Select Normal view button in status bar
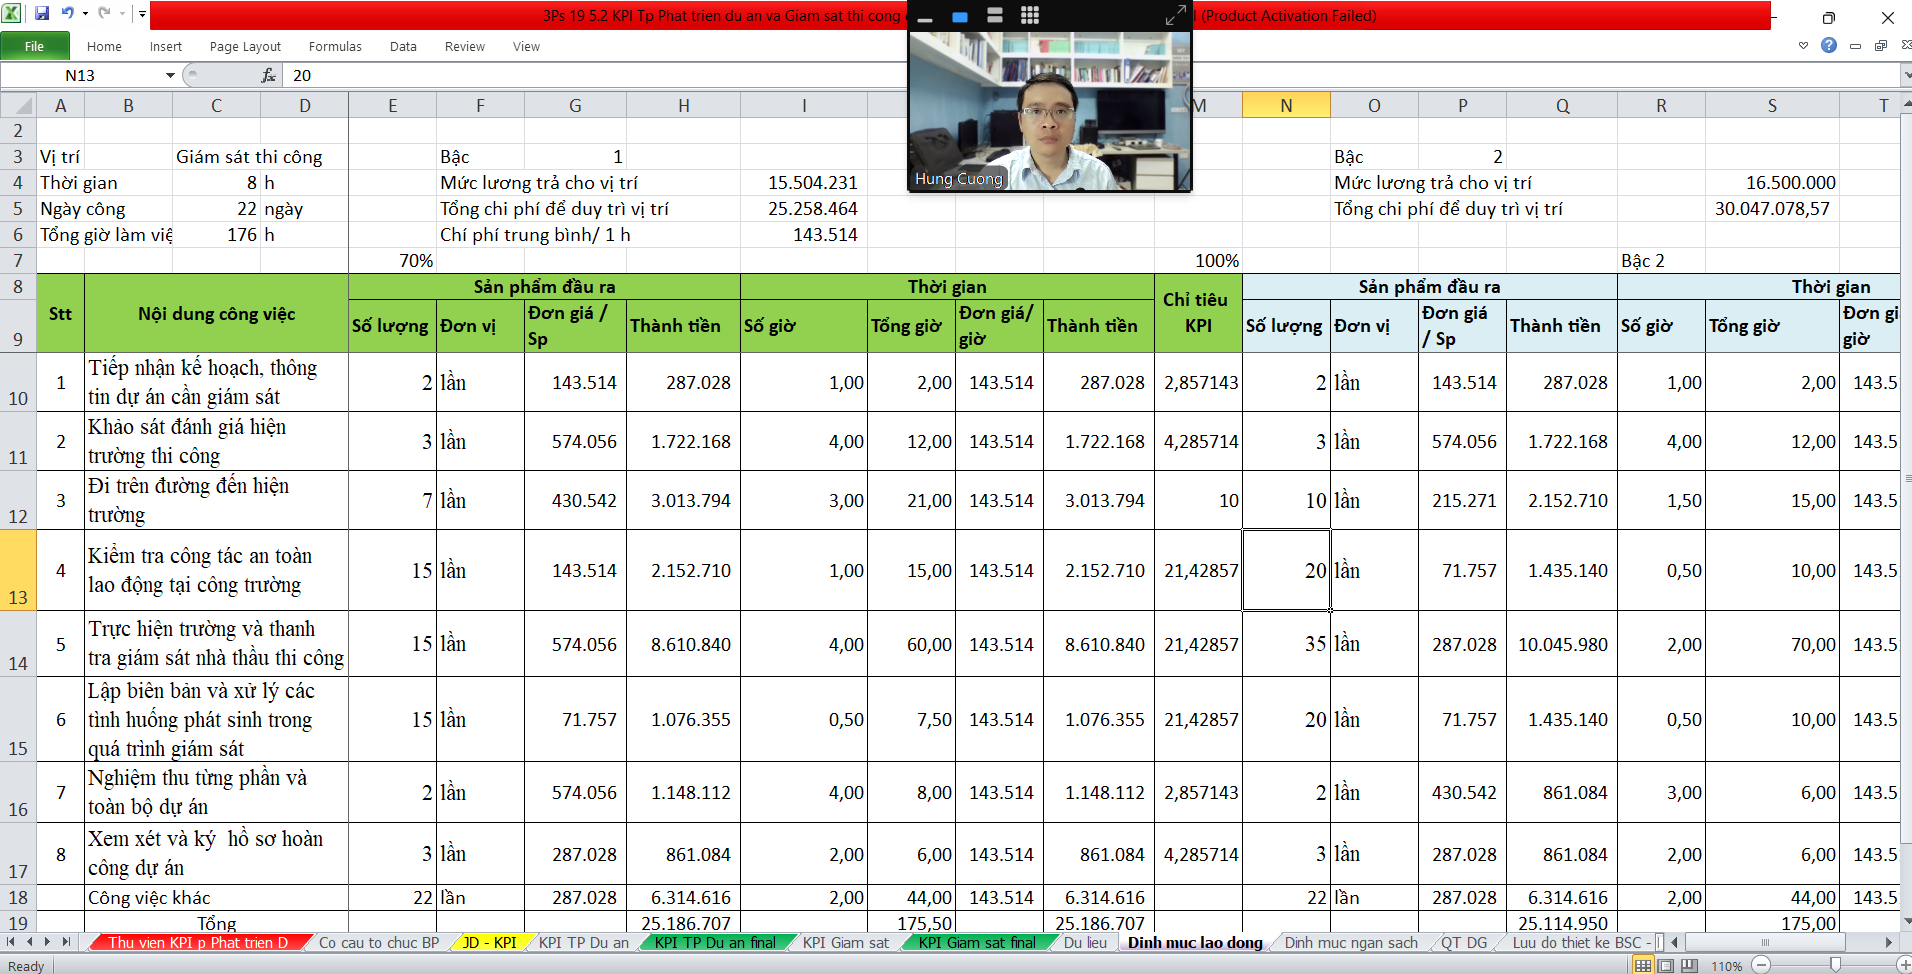Viewport: 1912px width, 974px height. 1642,966
